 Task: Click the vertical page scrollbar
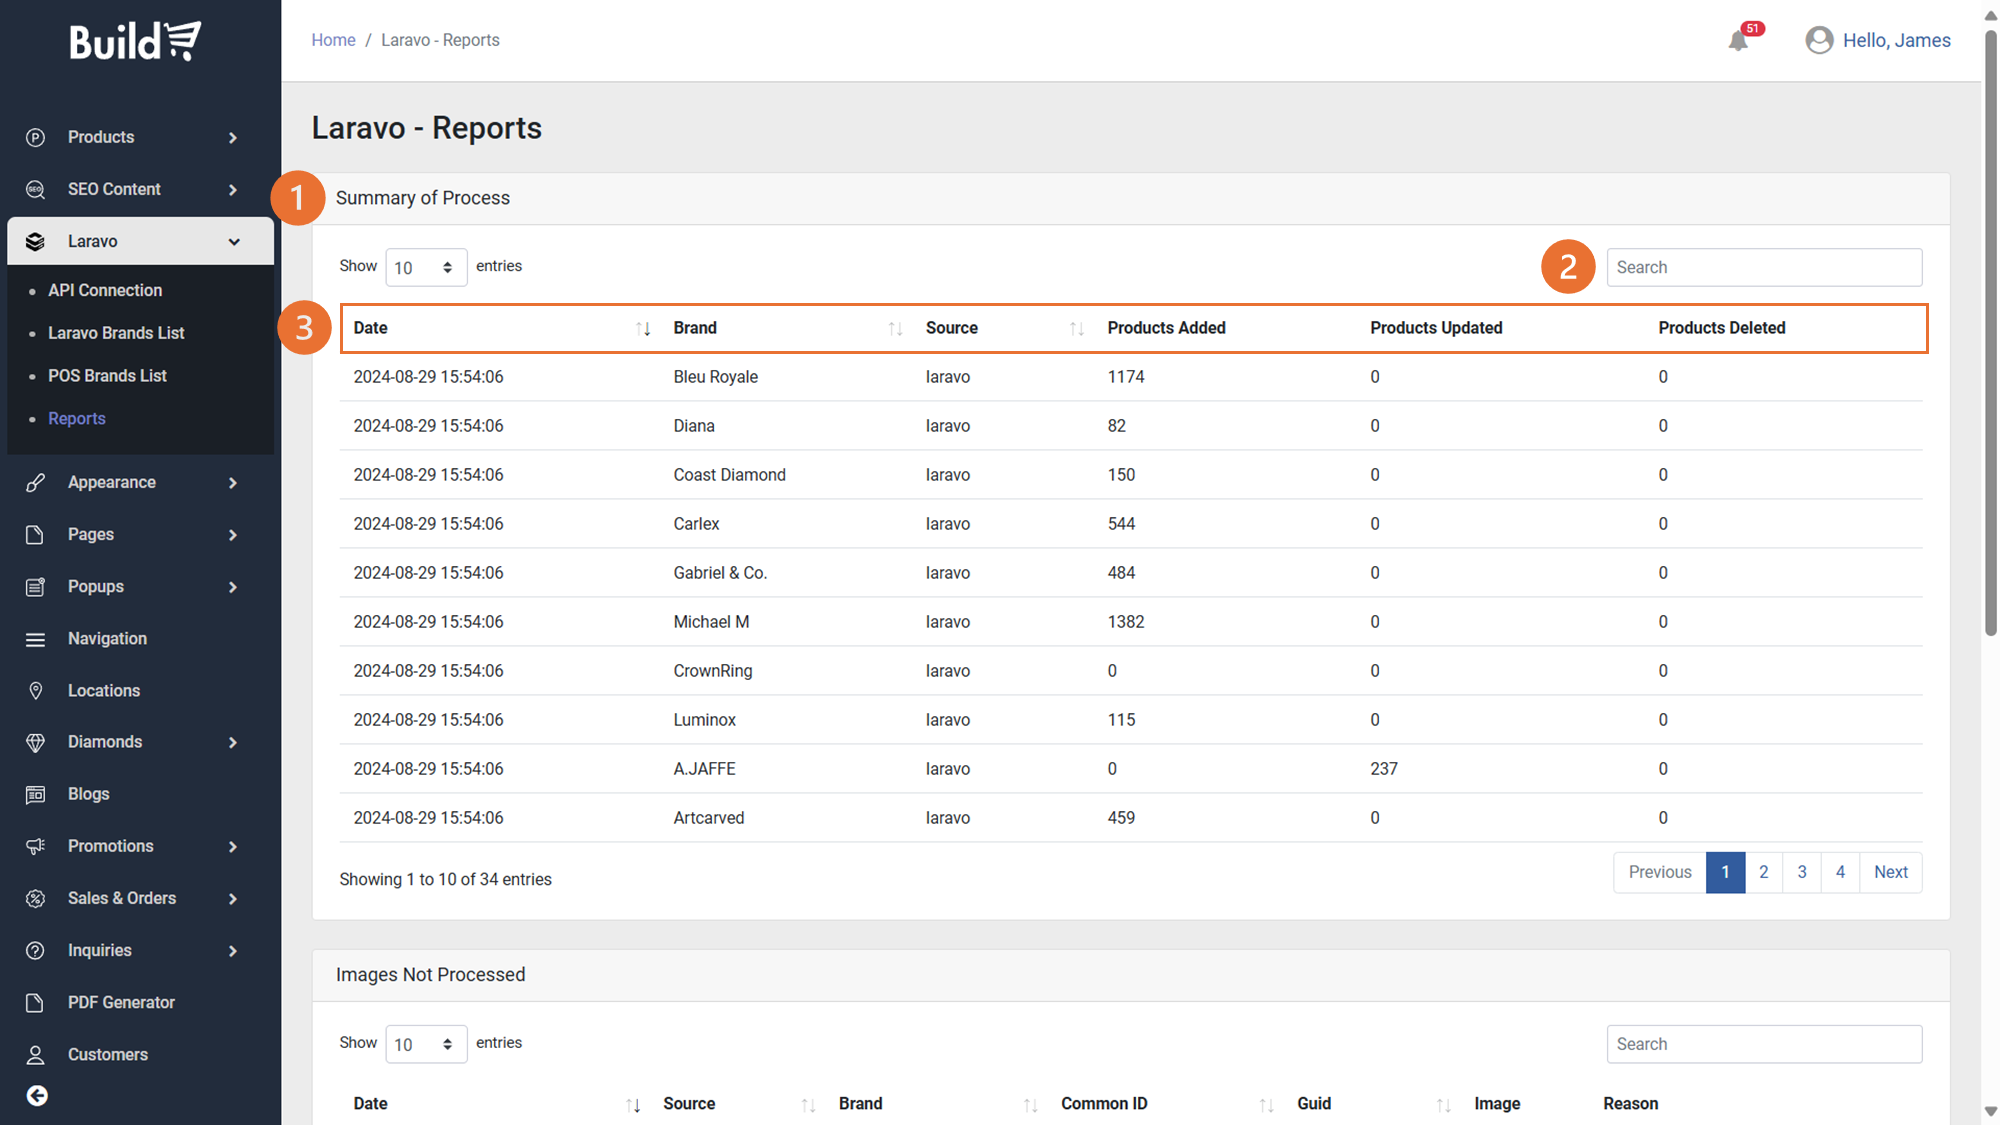click(1990, 330)
